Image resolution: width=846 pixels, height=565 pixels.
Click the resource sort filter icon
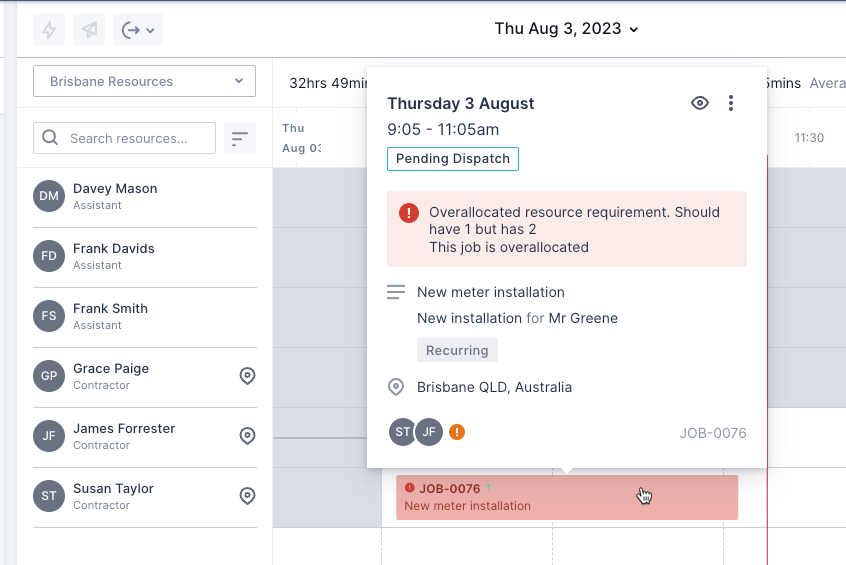click(239, 138)
